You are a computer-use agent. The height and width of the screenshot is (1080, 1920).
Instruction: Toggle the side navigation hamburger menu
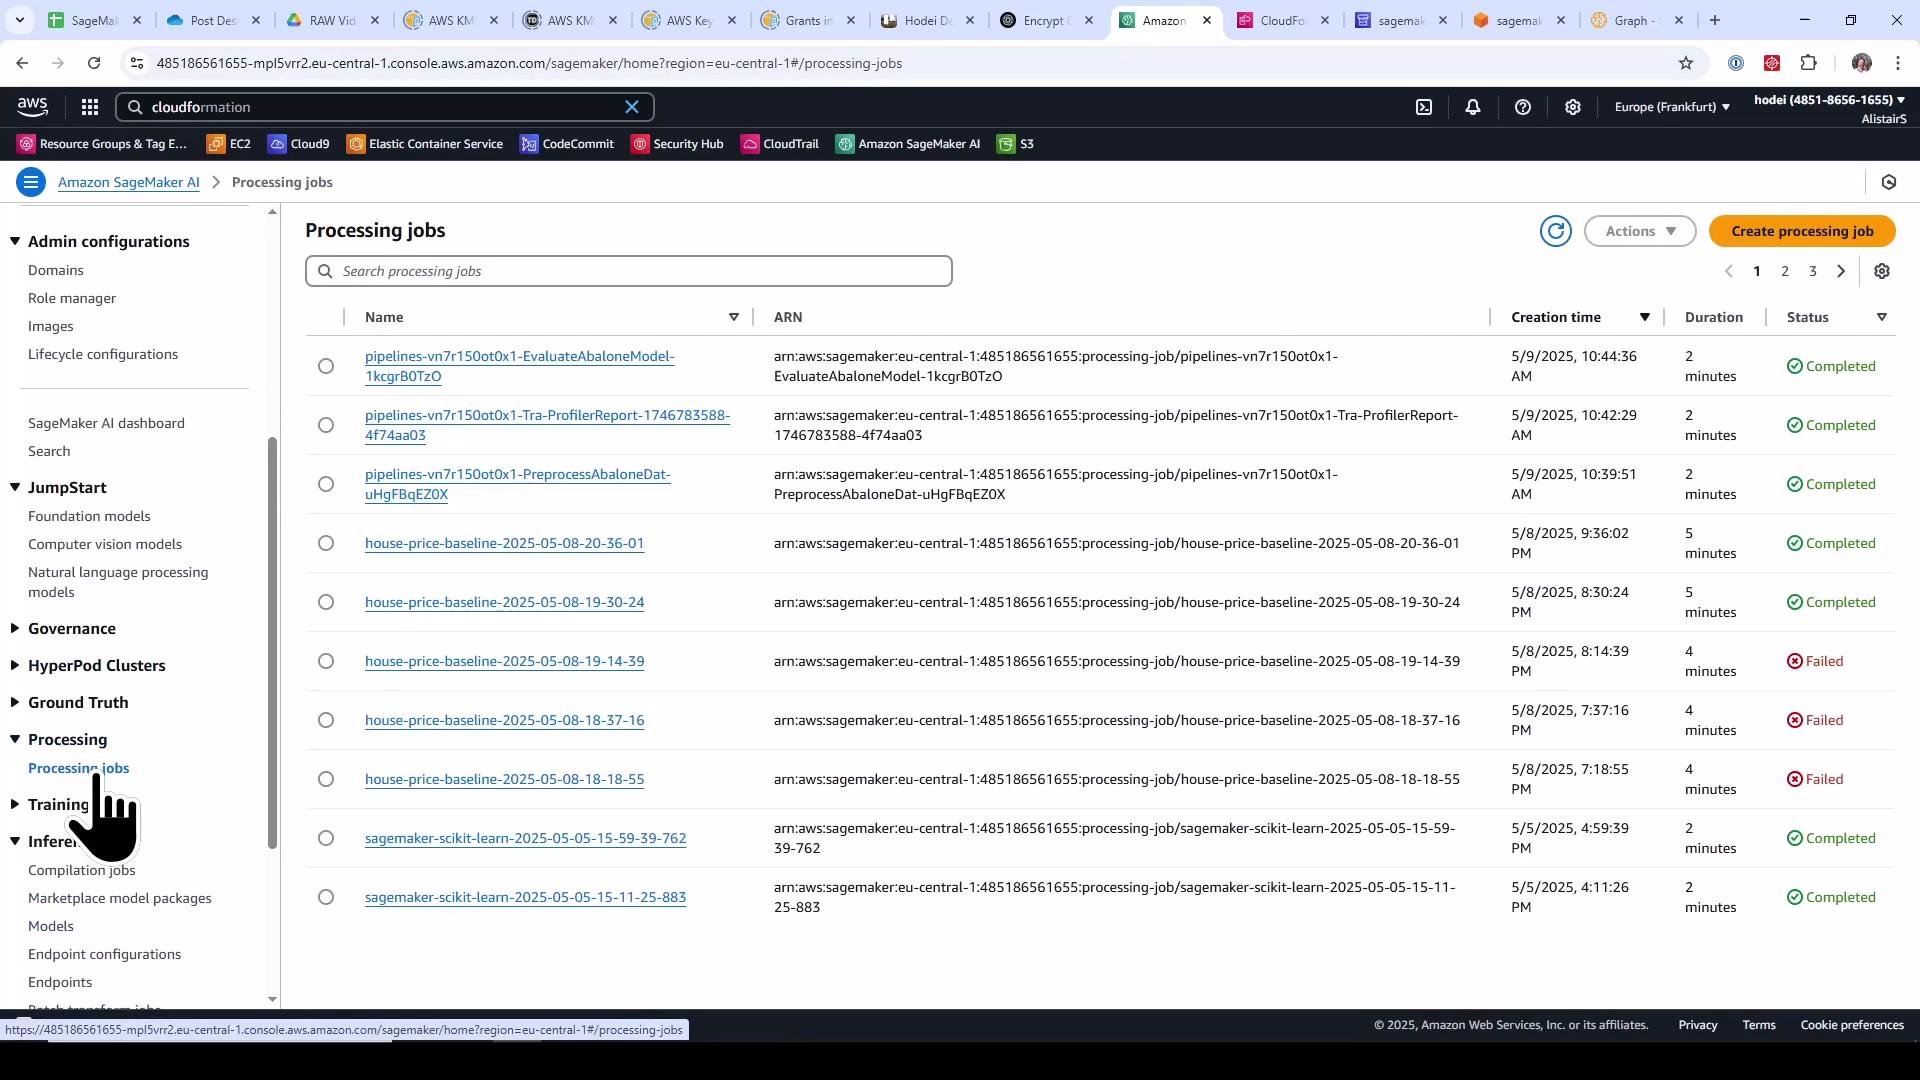click(31, 182)
